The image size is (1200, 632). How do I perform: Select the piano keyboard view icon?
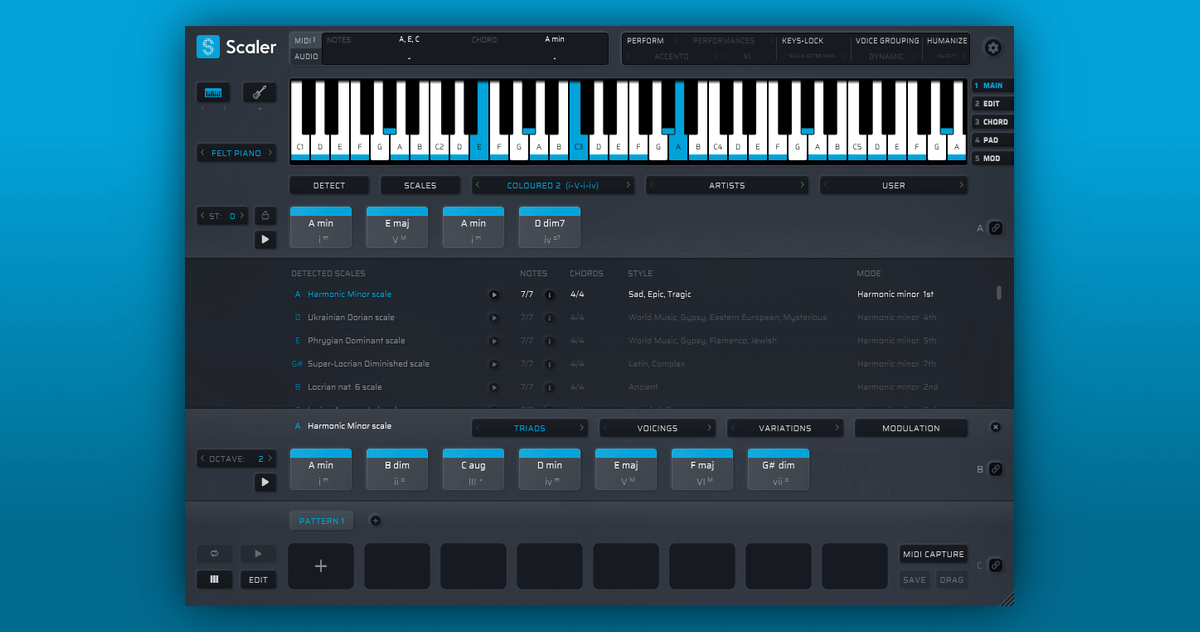coord(213,93)
